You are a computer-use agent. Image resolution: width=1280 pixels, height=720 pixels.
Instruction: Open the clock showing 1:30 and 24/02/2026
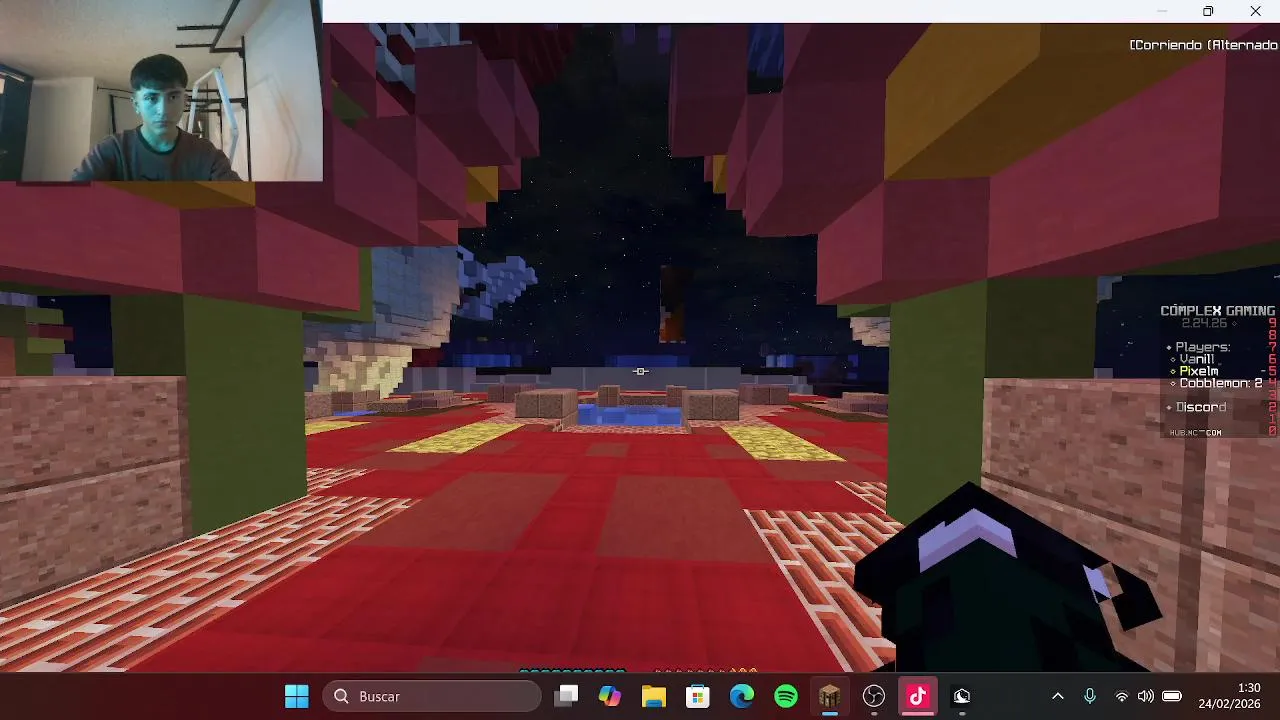(1230, 696)
